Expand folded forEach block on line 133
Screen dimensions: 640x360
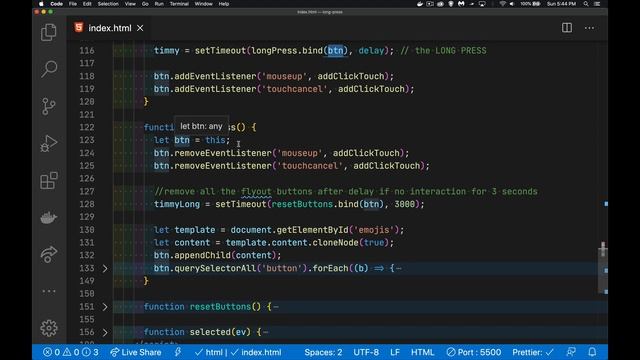click(x=105, y=268)
